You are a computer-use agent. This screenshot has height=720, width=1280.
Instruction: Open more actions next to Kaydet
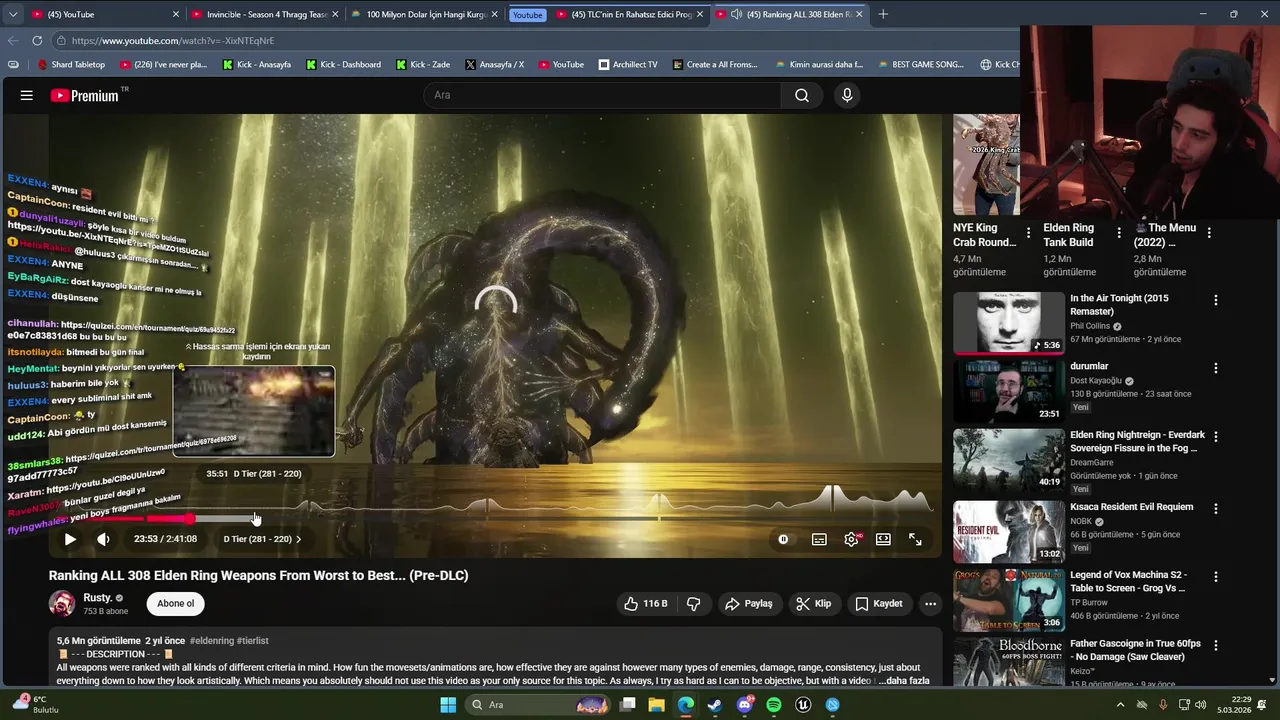[x=930, y=603]
